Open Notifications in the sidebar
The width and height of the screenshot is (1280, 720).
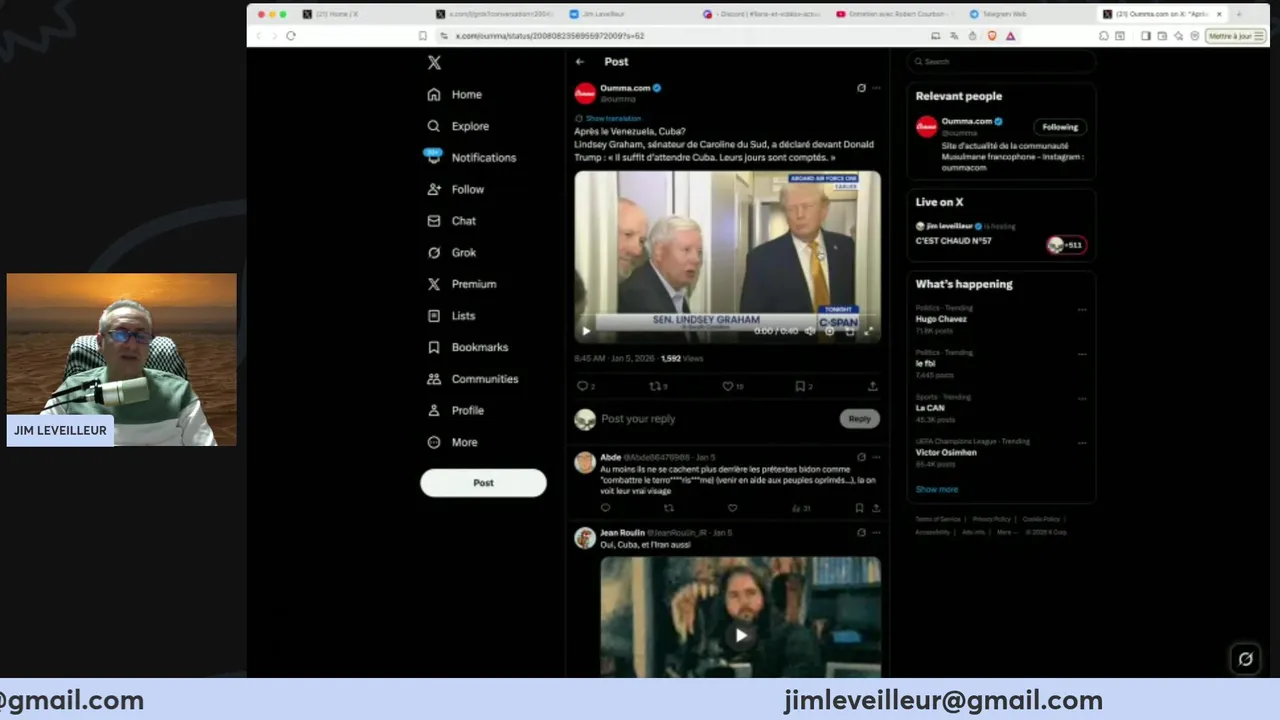click(471, 157)
